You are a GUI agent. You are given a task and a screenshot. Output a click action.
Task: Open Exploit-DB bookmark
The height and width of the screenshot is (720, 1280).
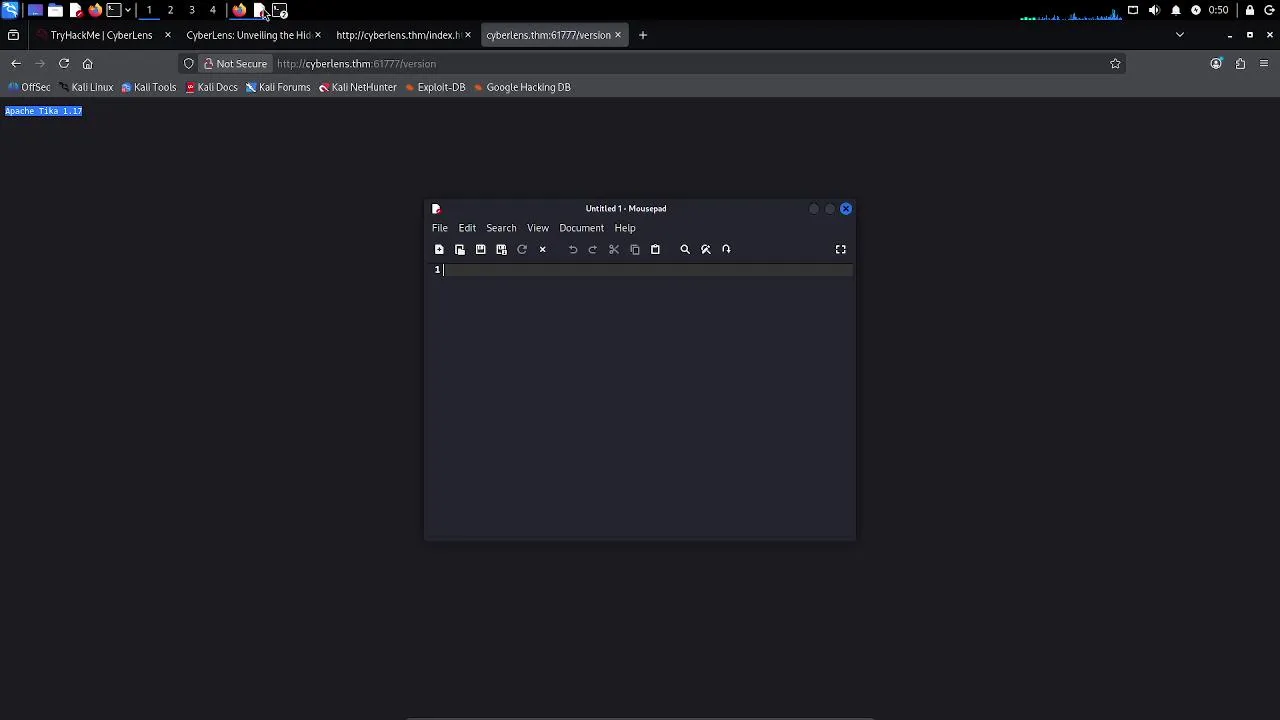point(435,87)
